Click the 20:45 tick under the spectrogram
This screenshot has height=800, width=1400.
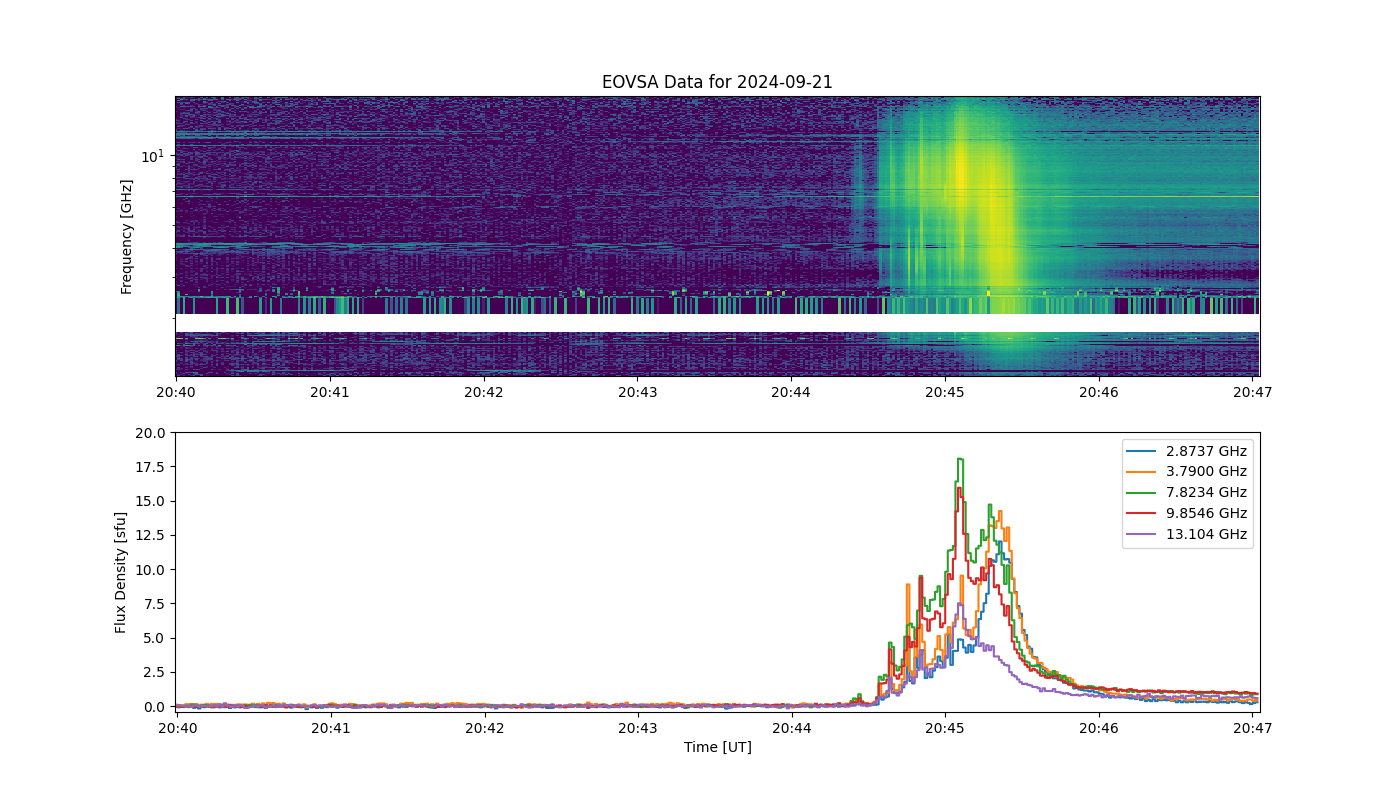pos(945,394)
